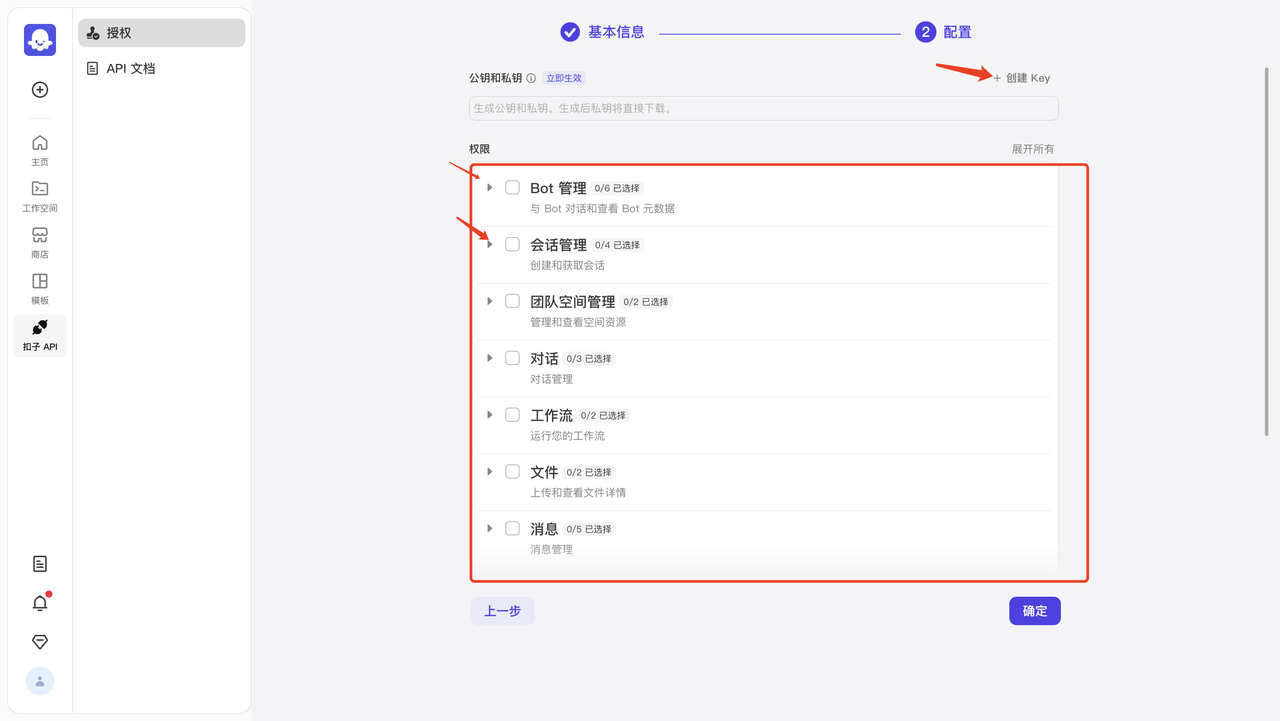1280x721 pixels.
Task: Expand the 文件 permission group
Action: click(490, 472)
